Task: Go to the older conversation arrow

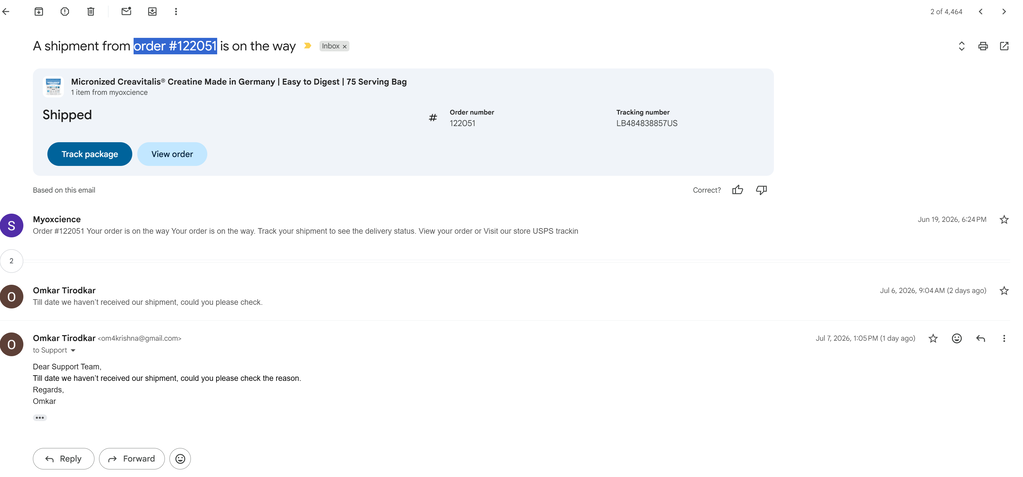Action: [x=1003, y=12]
